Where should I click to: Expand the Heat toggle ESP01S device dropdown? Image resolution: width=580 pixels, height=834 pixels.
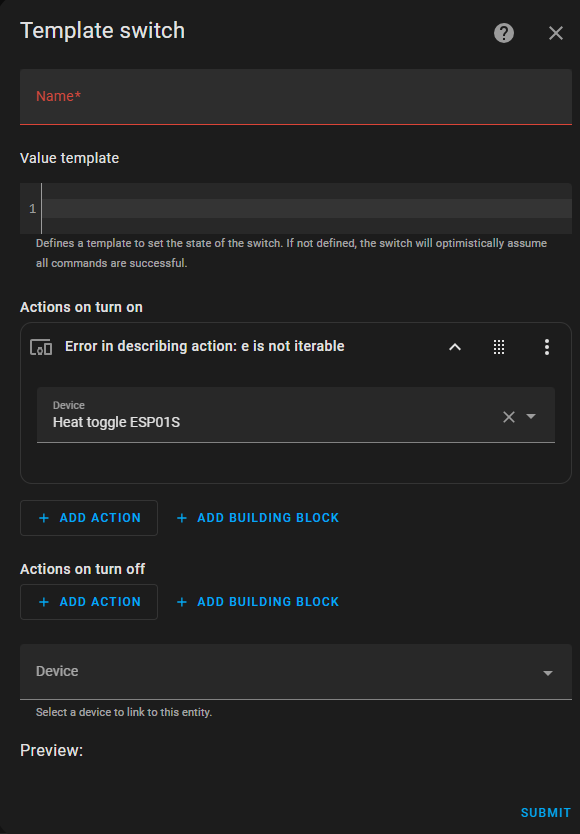[x=531, y=416]
